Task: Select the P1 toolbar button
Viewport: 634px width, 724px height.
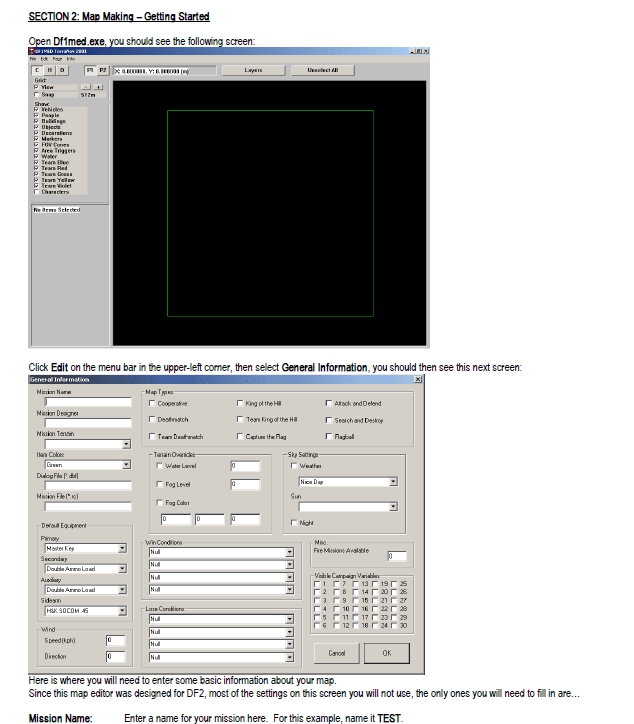Action: click(x=90, y=70)
